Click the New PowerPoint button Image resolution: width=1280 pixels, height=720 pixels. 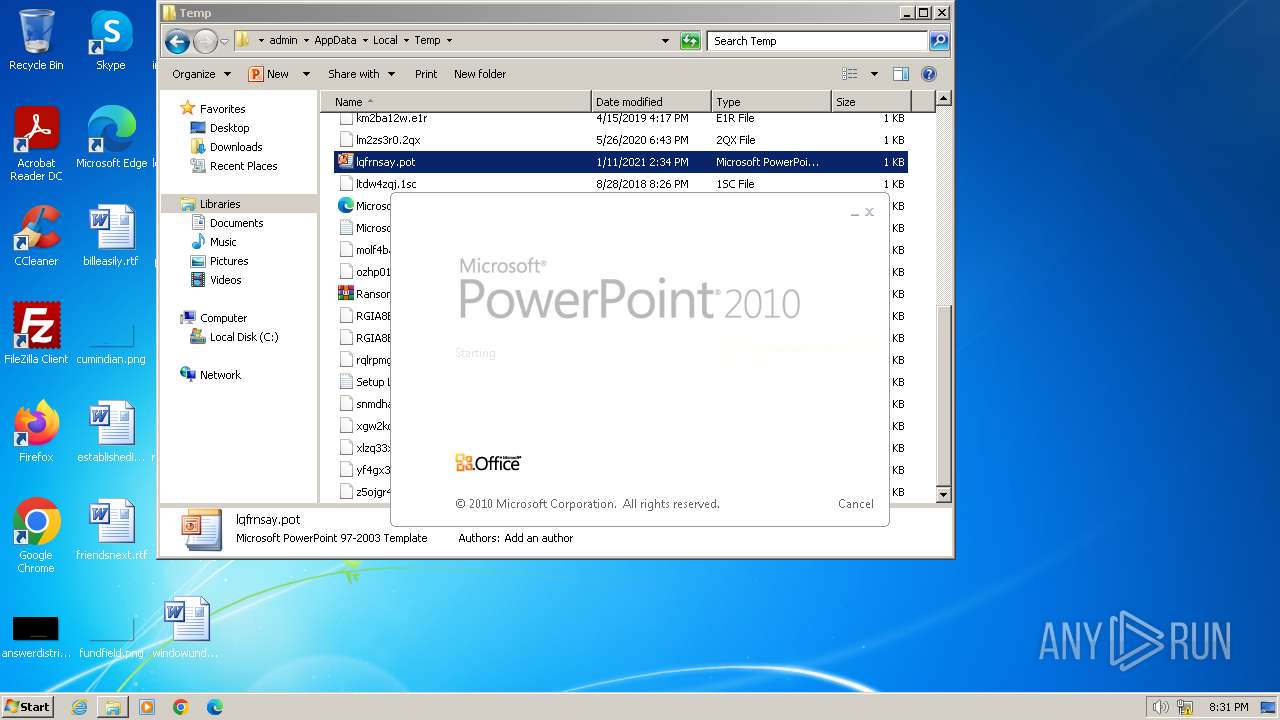coord(269,74)
